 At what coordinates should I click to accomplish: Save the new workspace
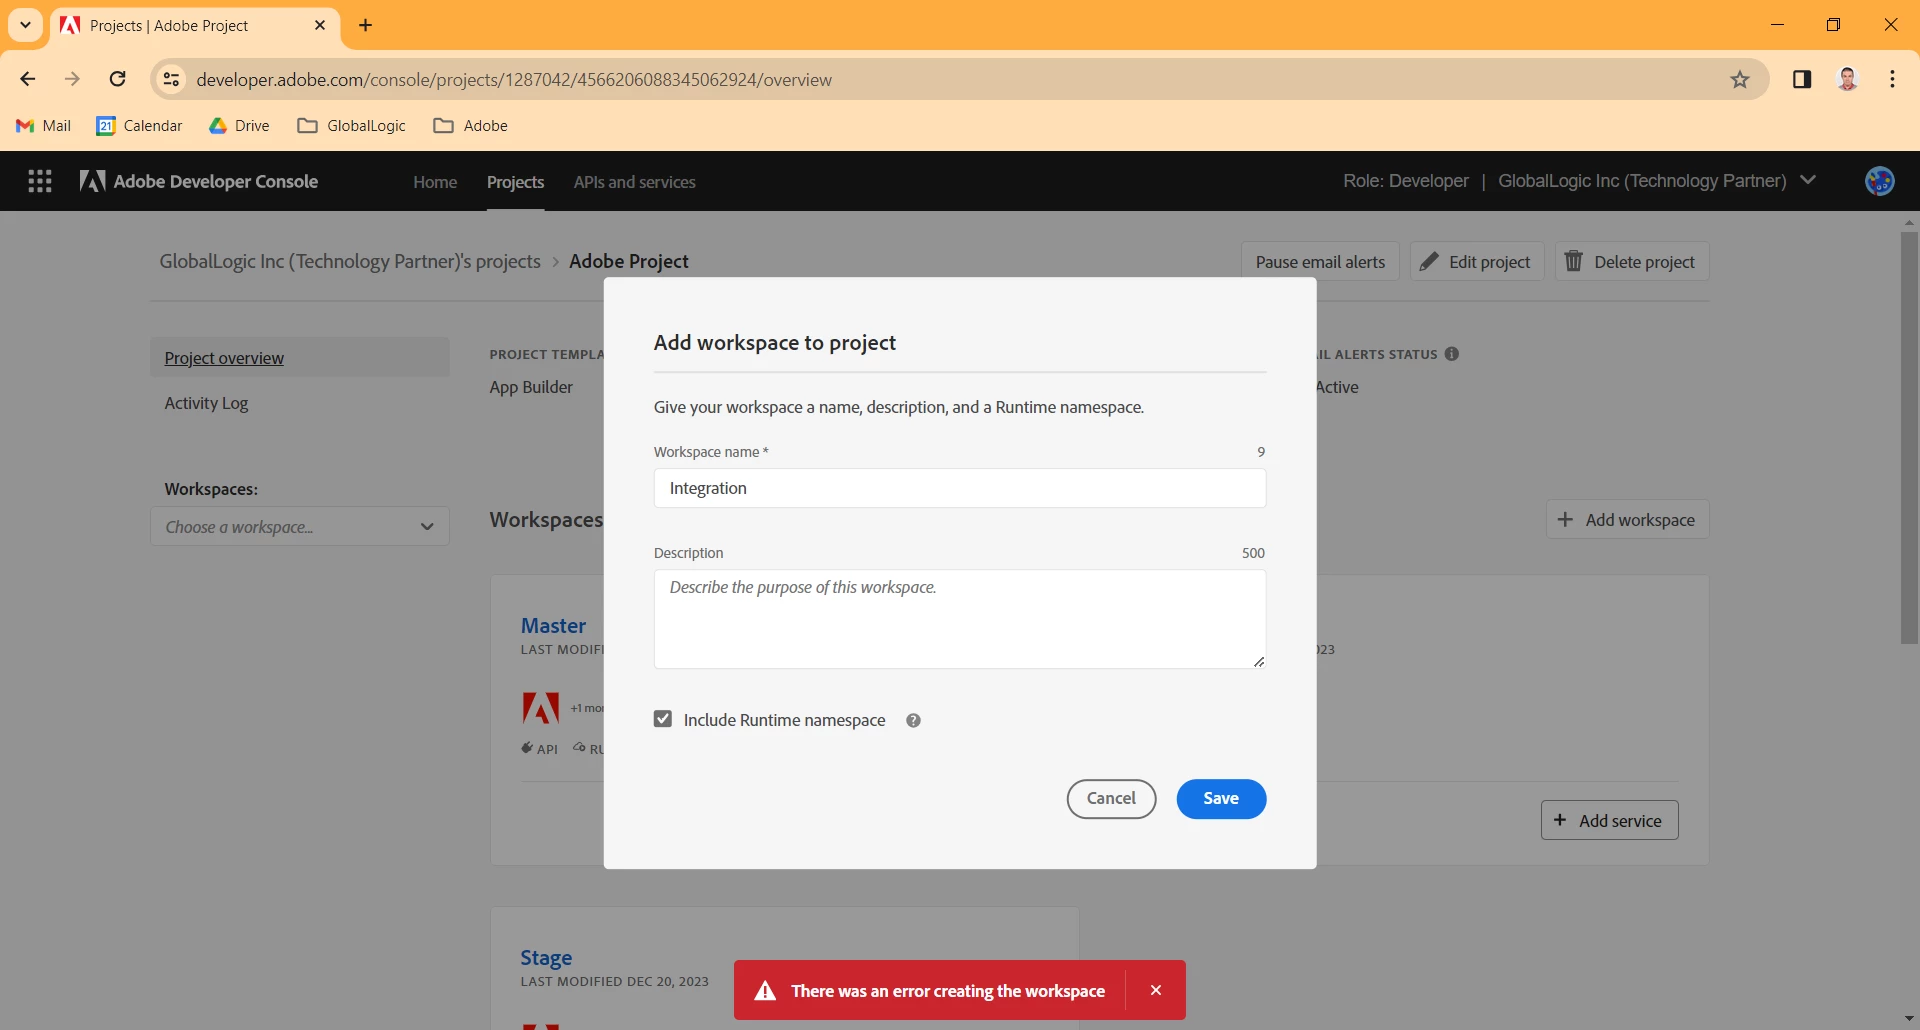[x=1221, y=799]
